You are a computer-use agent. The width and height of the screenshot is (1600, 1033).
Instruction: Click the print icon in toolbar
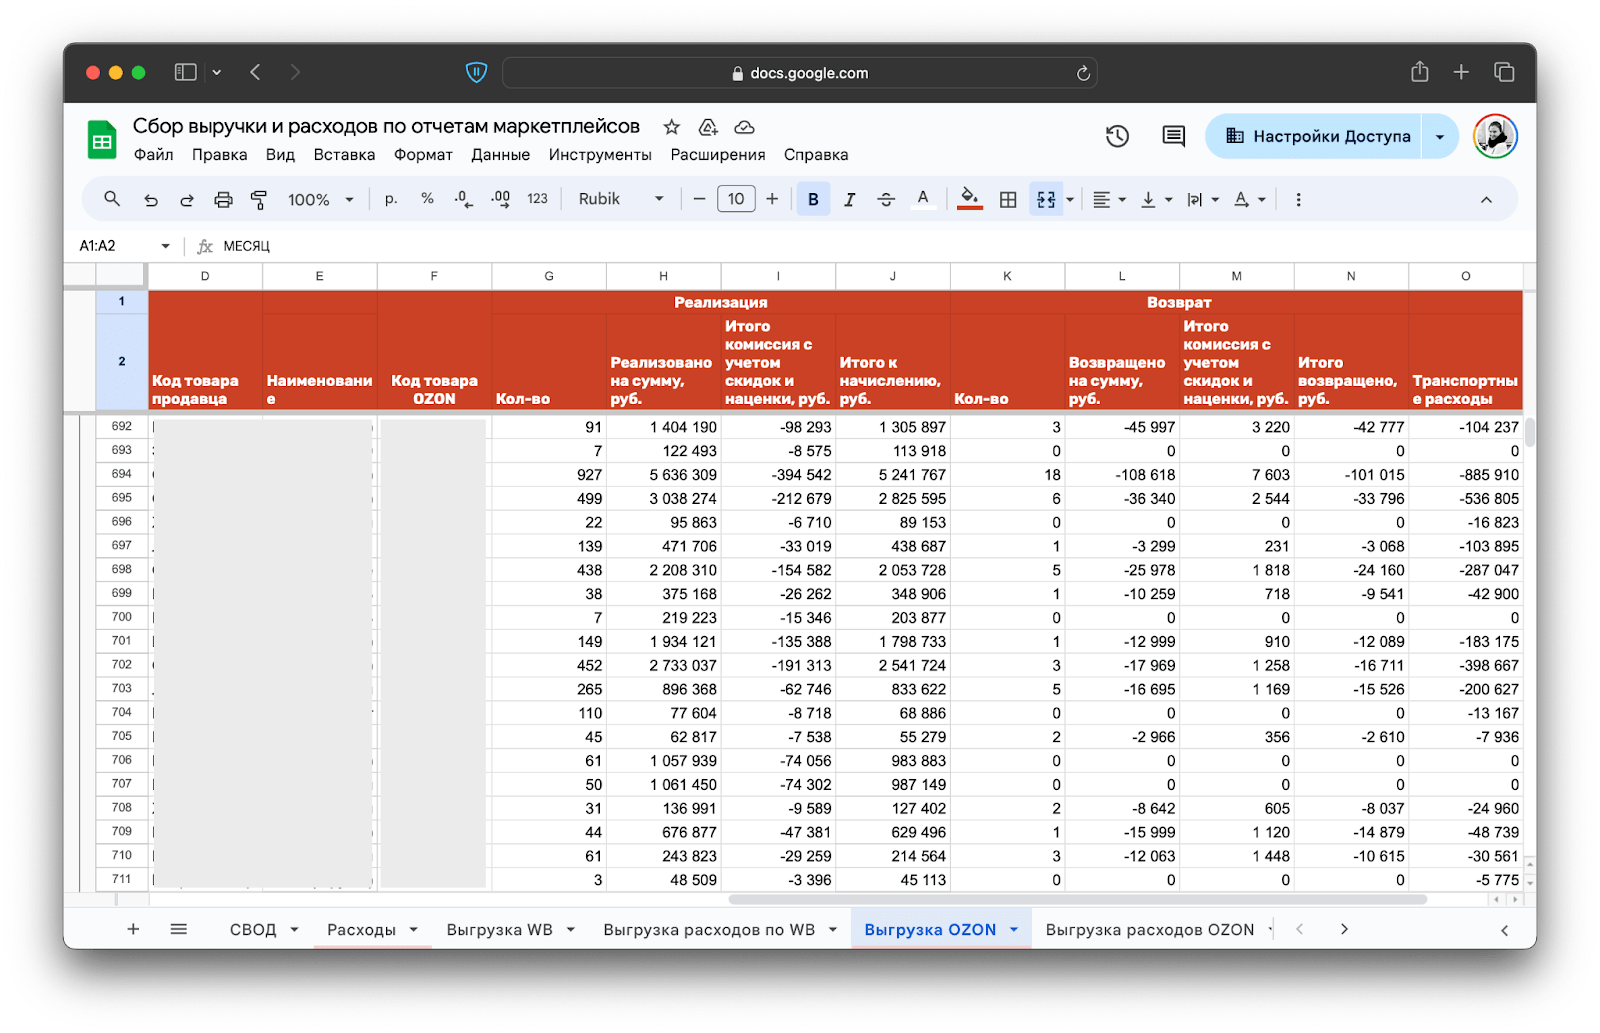click(x=223, y=200)
